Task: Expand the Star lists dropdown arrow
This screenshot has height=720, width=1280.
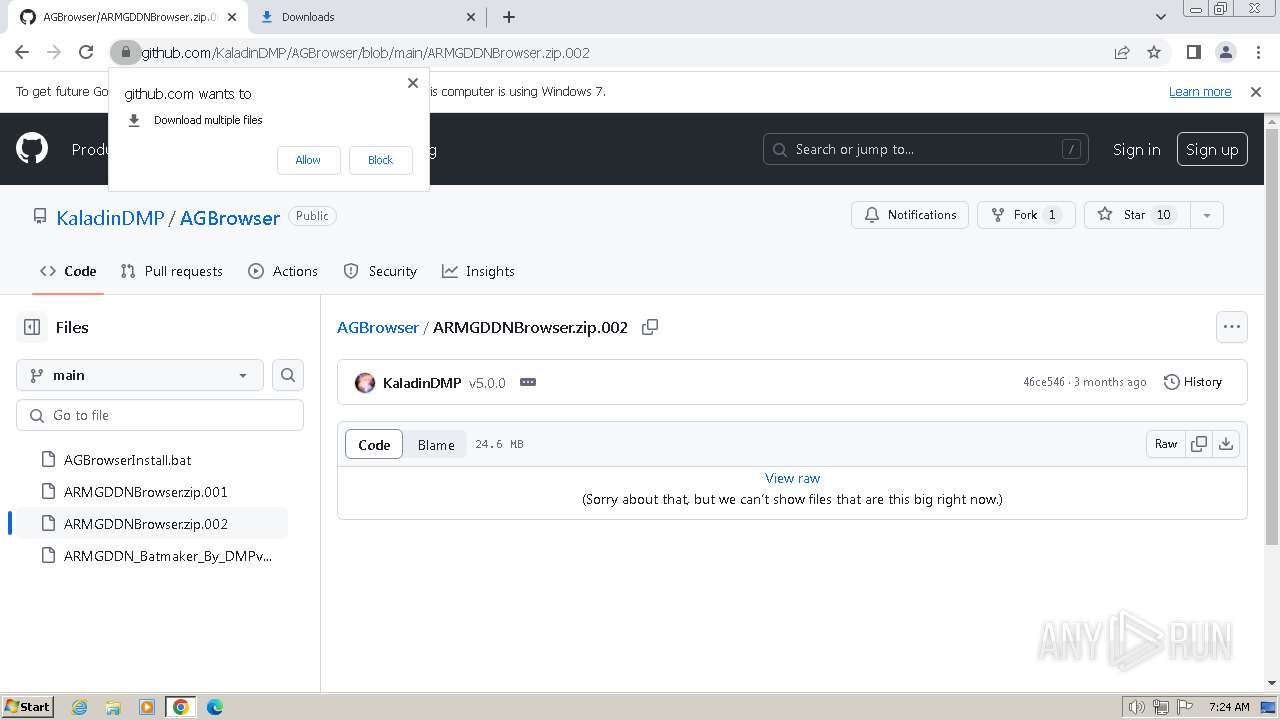Action: [x=1206, y=215]
